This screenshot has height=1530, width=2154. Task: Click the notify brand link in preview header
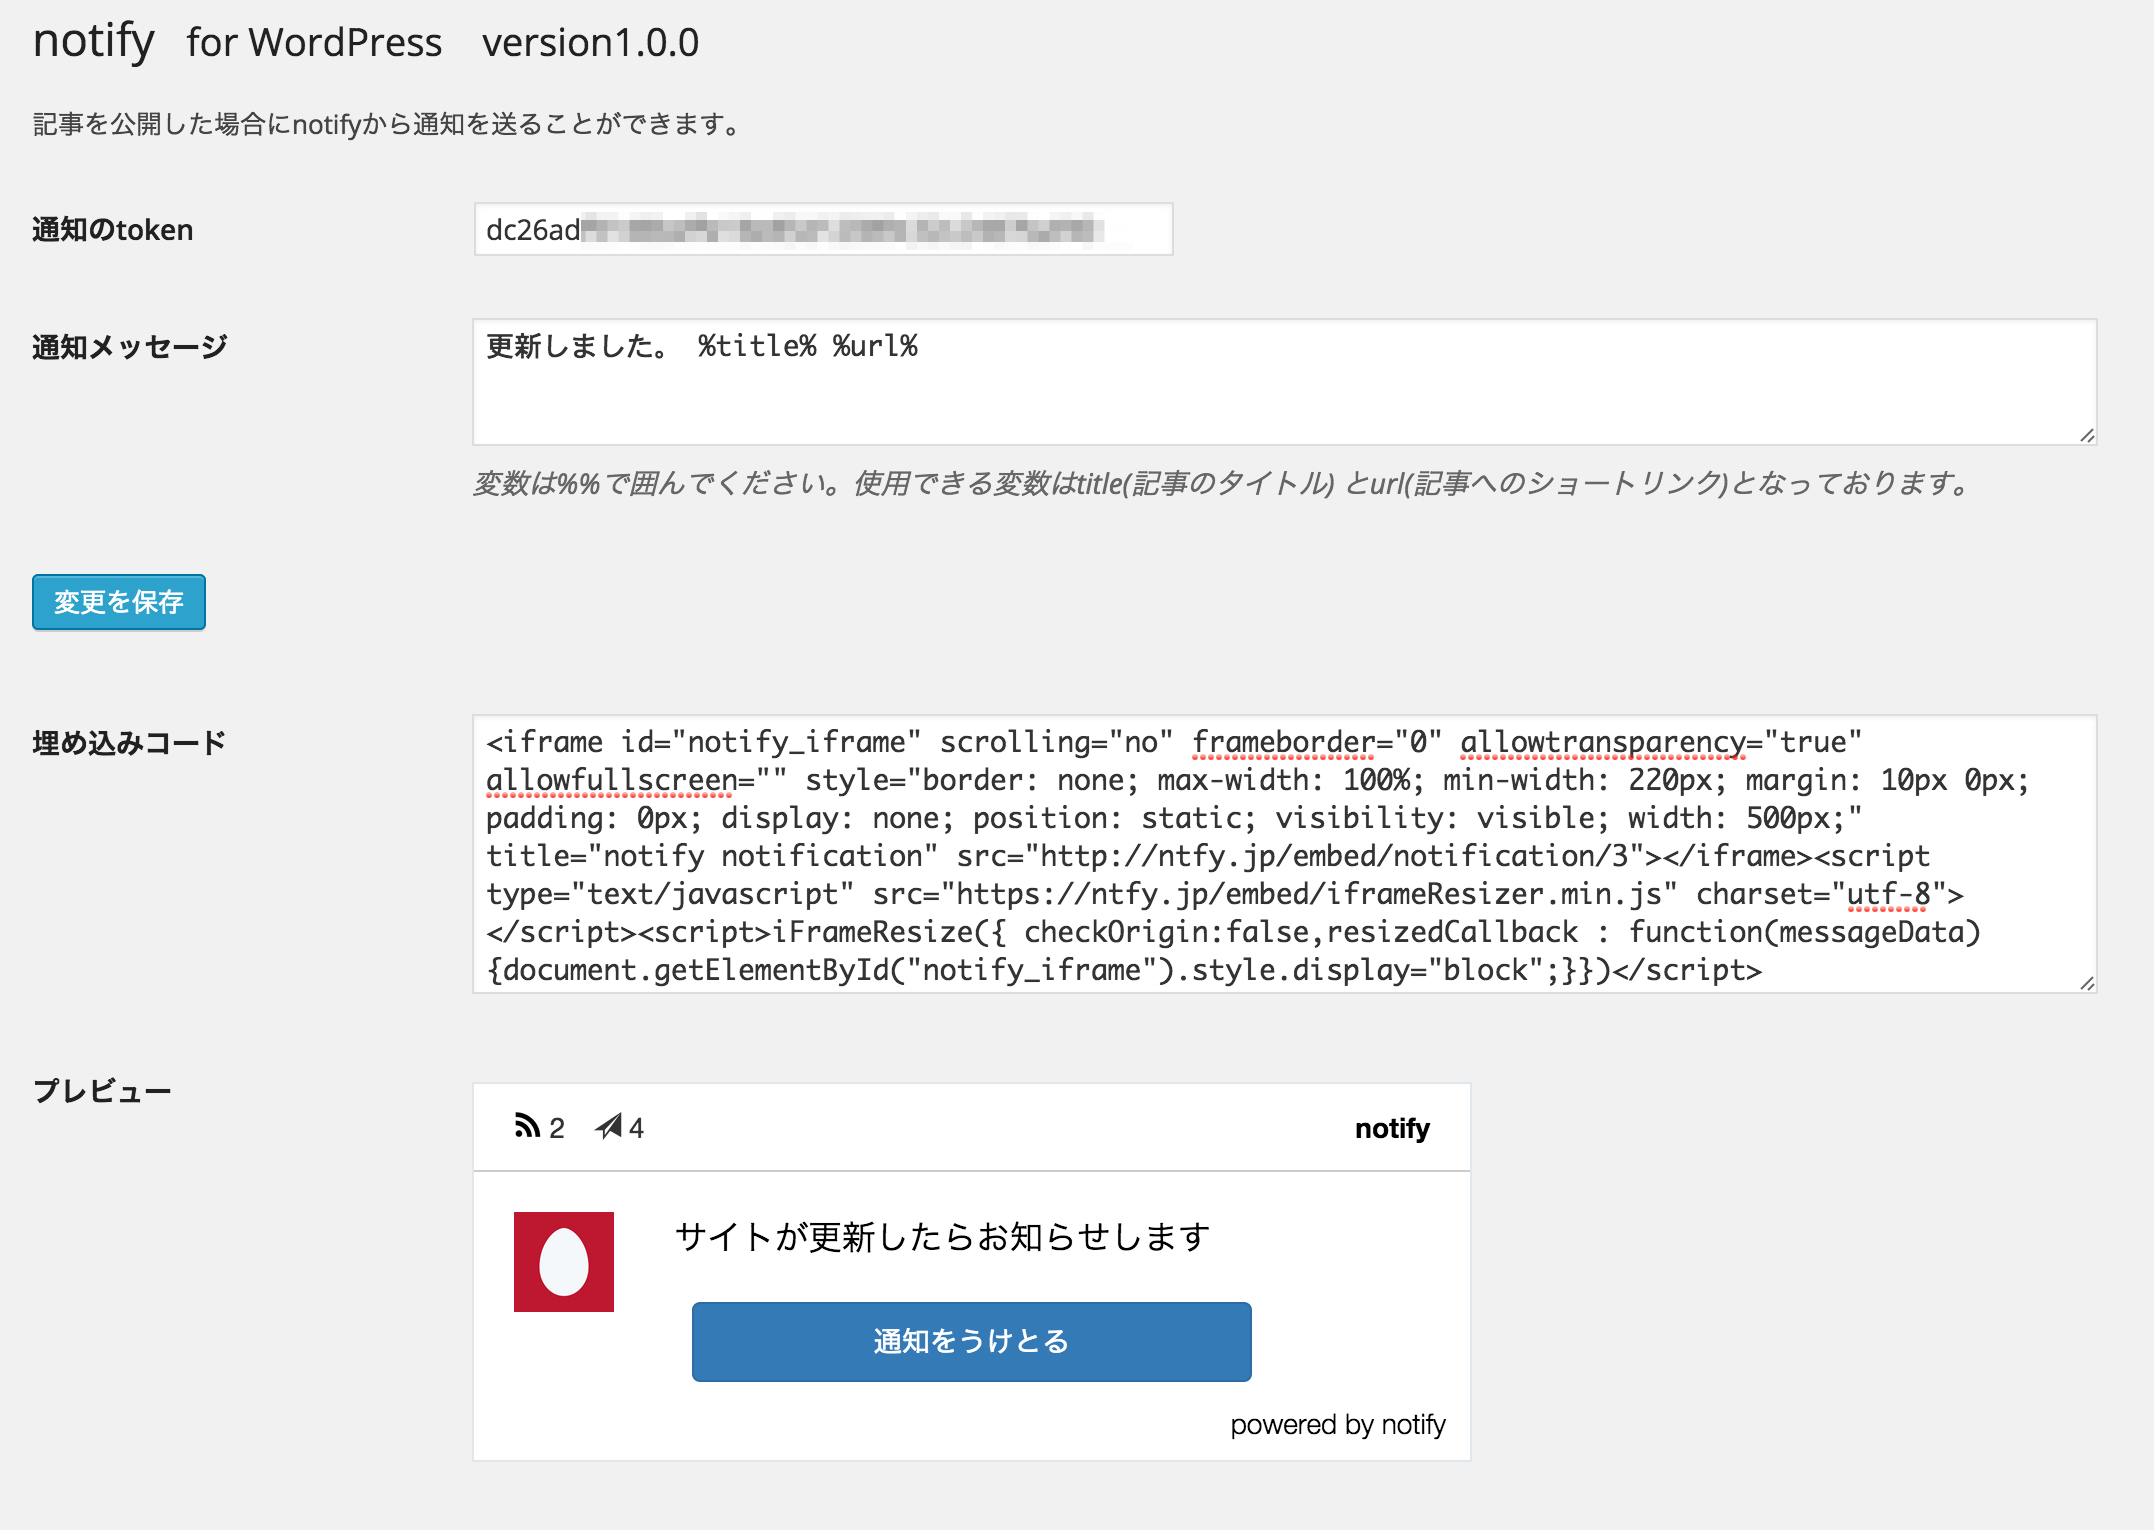[1392, 1128]
